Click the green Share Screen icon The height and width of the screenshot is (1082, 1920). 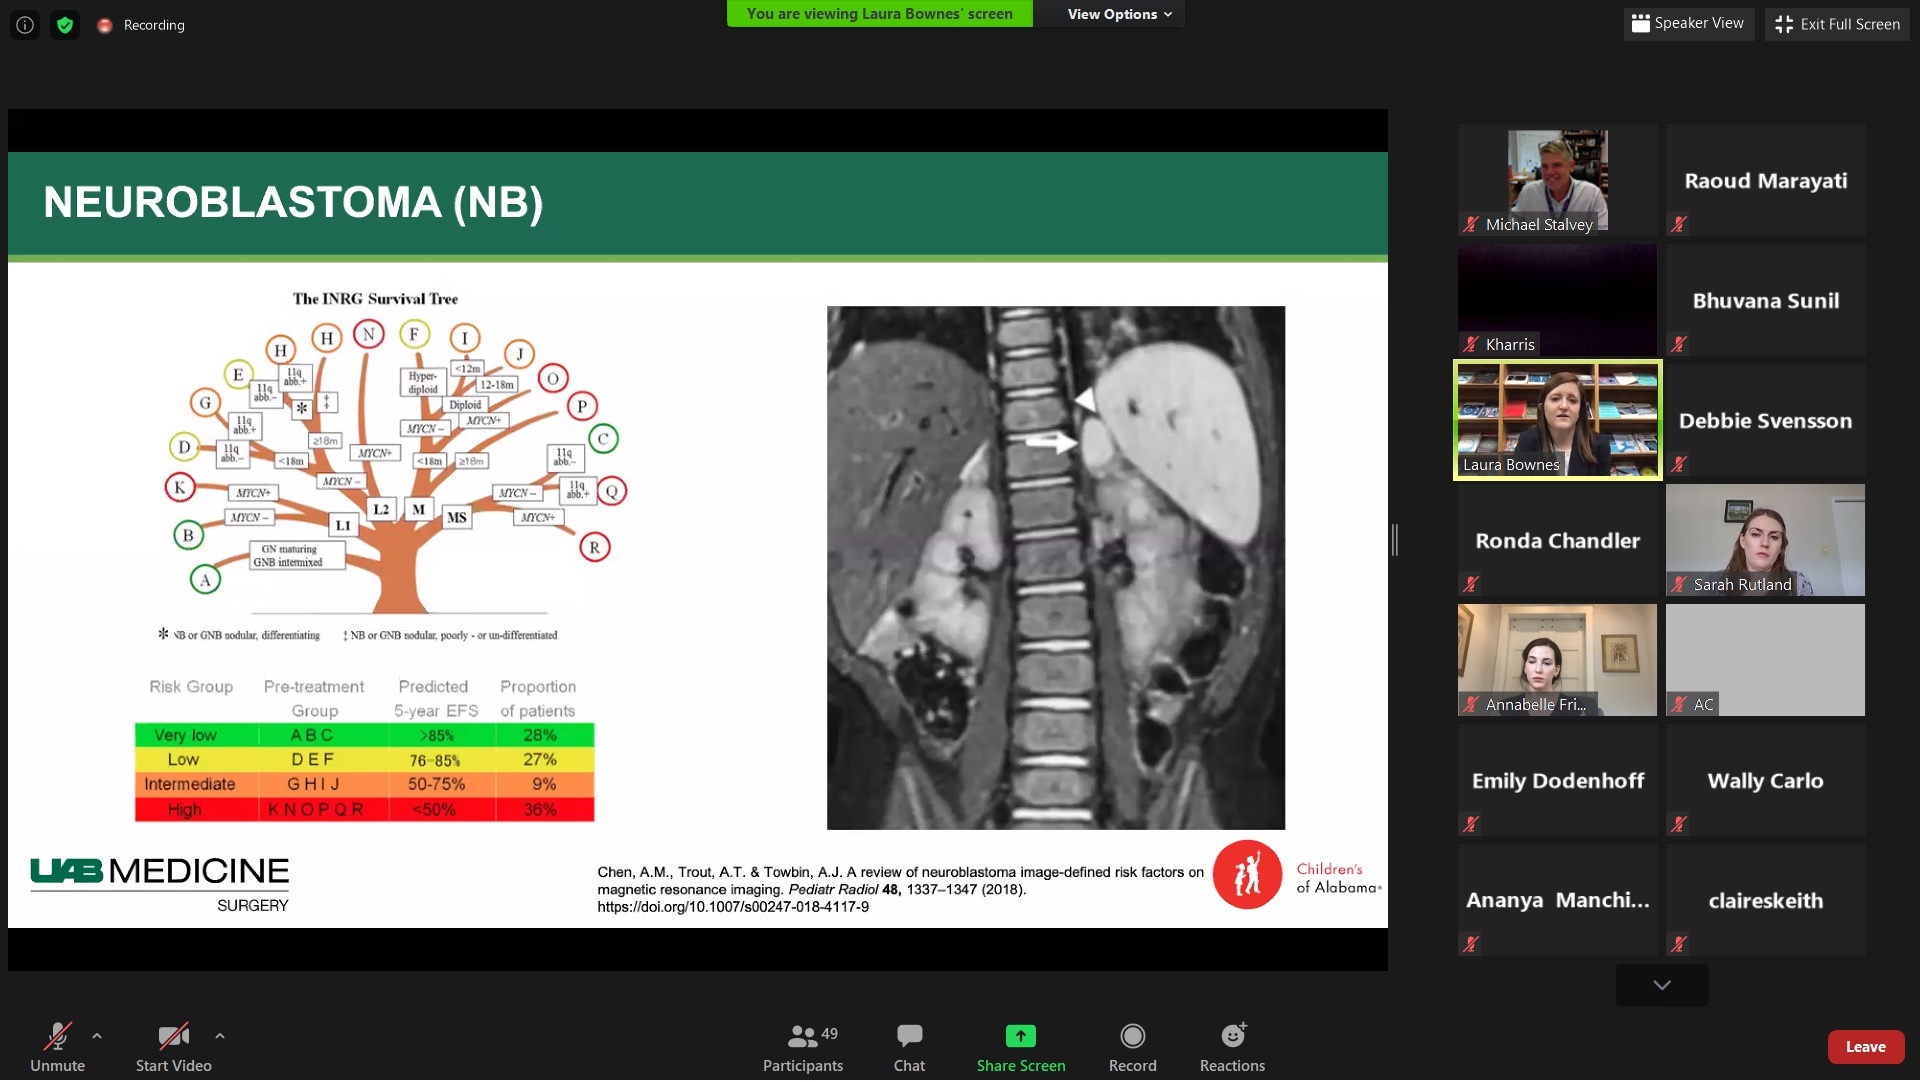point(1020,1037)
